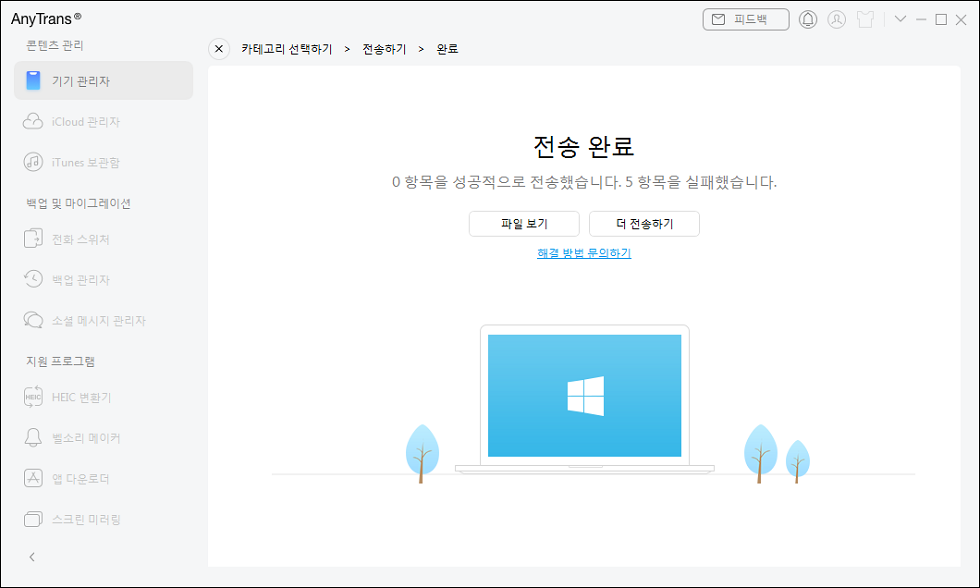Click the 백업 관리자 clock icon
The height and width of the screenshot is (588, 980).
coord(33,279)
